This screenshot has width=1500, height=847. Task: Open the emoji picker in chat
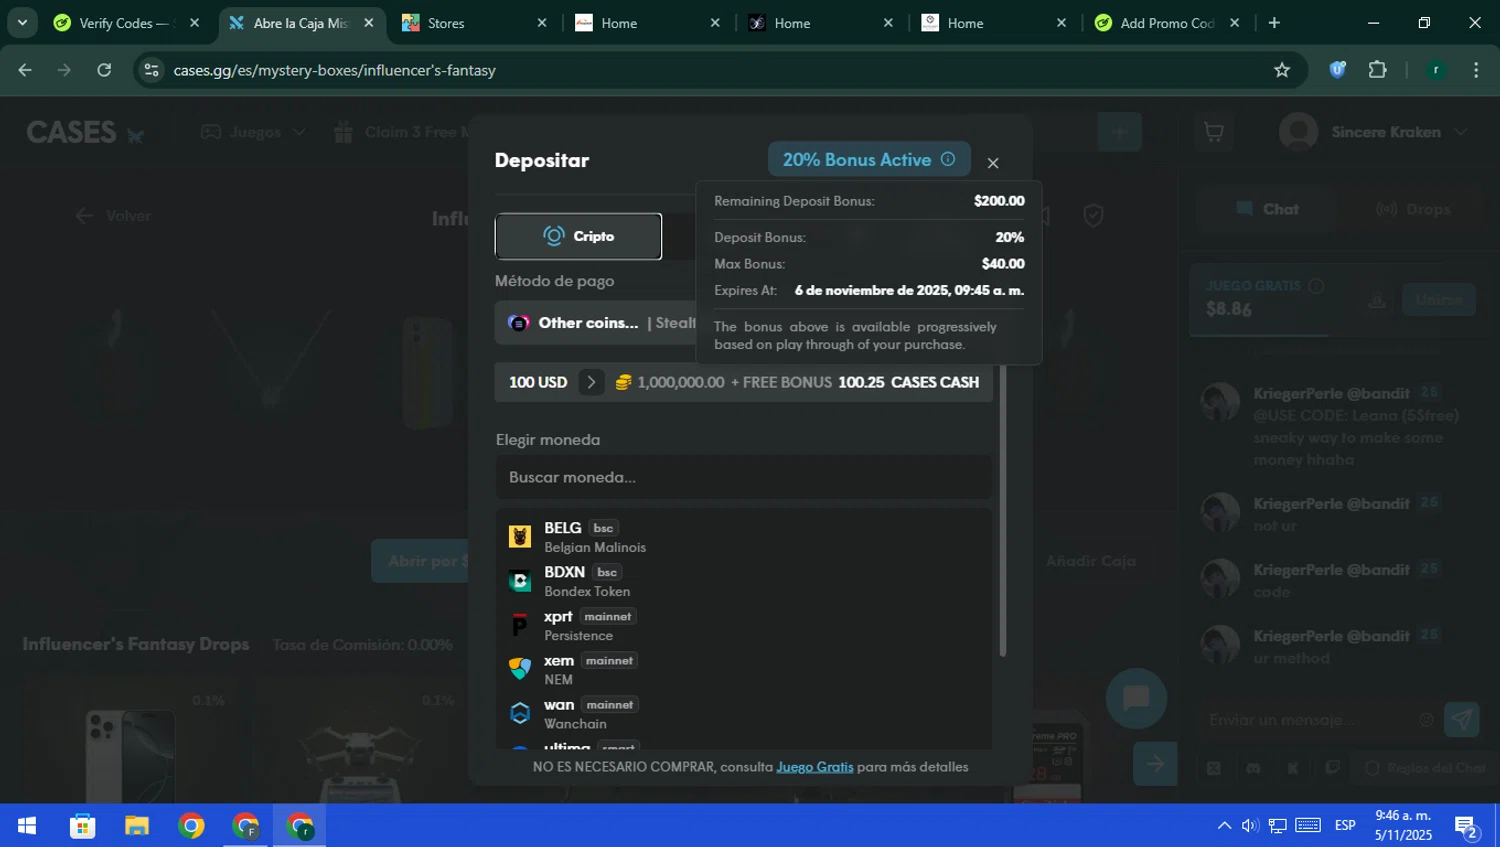coord(1426,720)
